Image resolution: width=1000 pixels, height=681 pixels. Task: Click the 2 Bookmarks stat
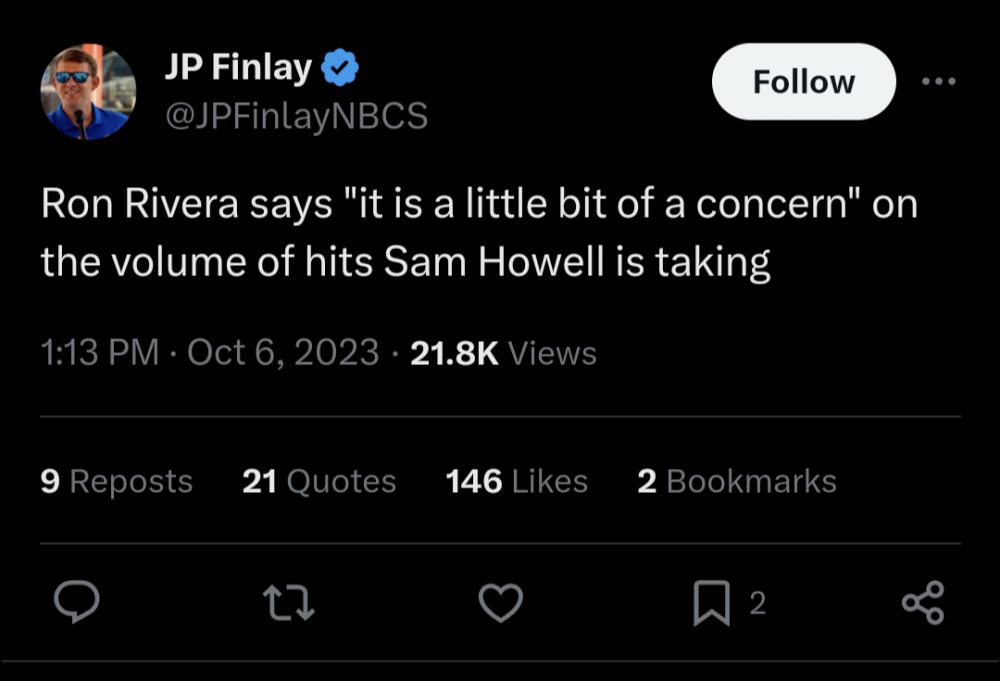[x=736, y=481]
